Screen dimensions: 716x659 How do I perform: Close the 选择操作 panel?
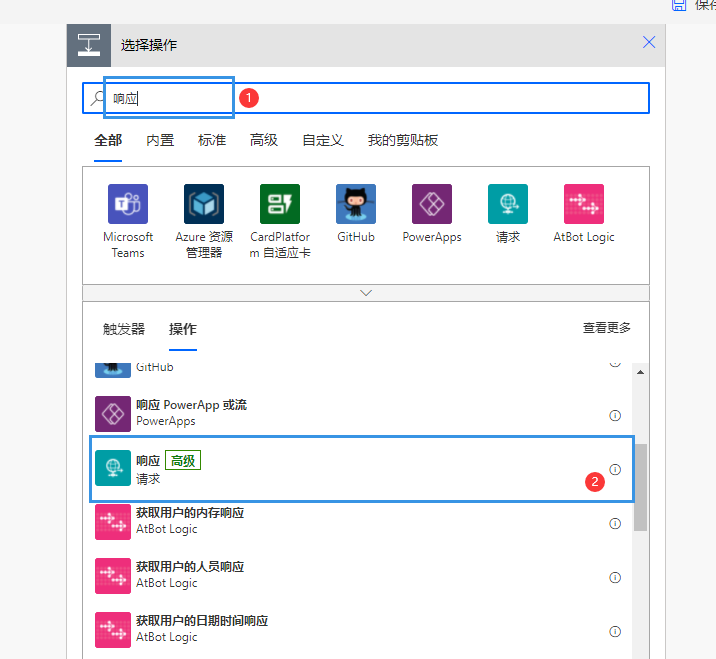pyautogui.click(x=649, y=42)
